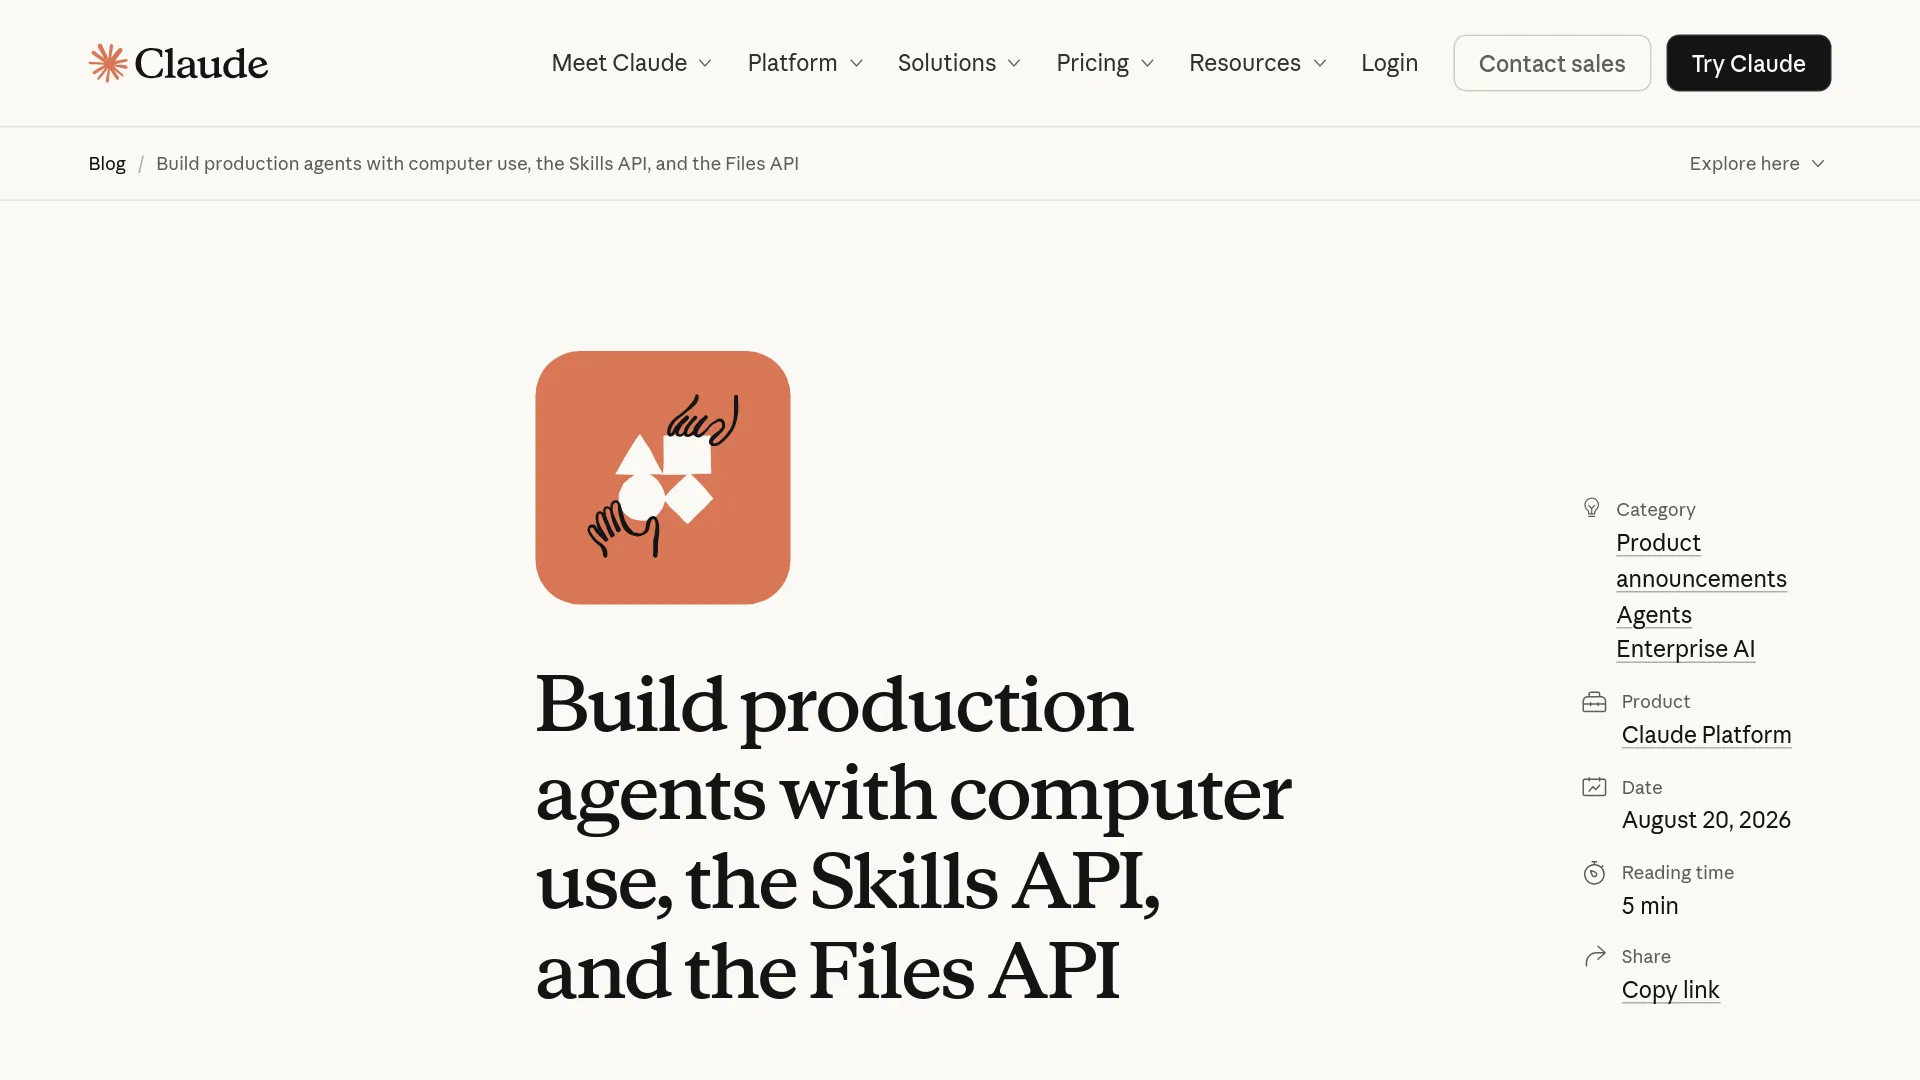
Task: Open the Meet Claude menu
Action: 631,63
